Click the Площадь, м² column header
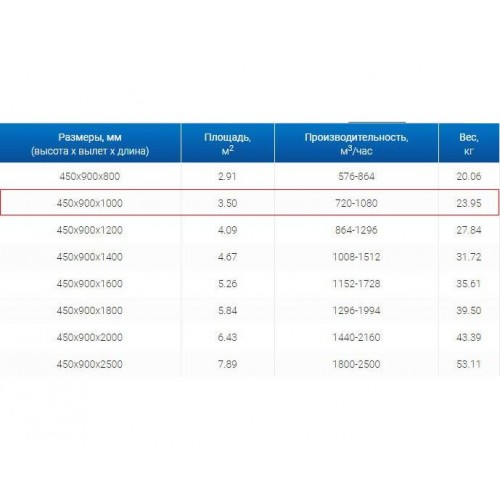 coord(228,143)
